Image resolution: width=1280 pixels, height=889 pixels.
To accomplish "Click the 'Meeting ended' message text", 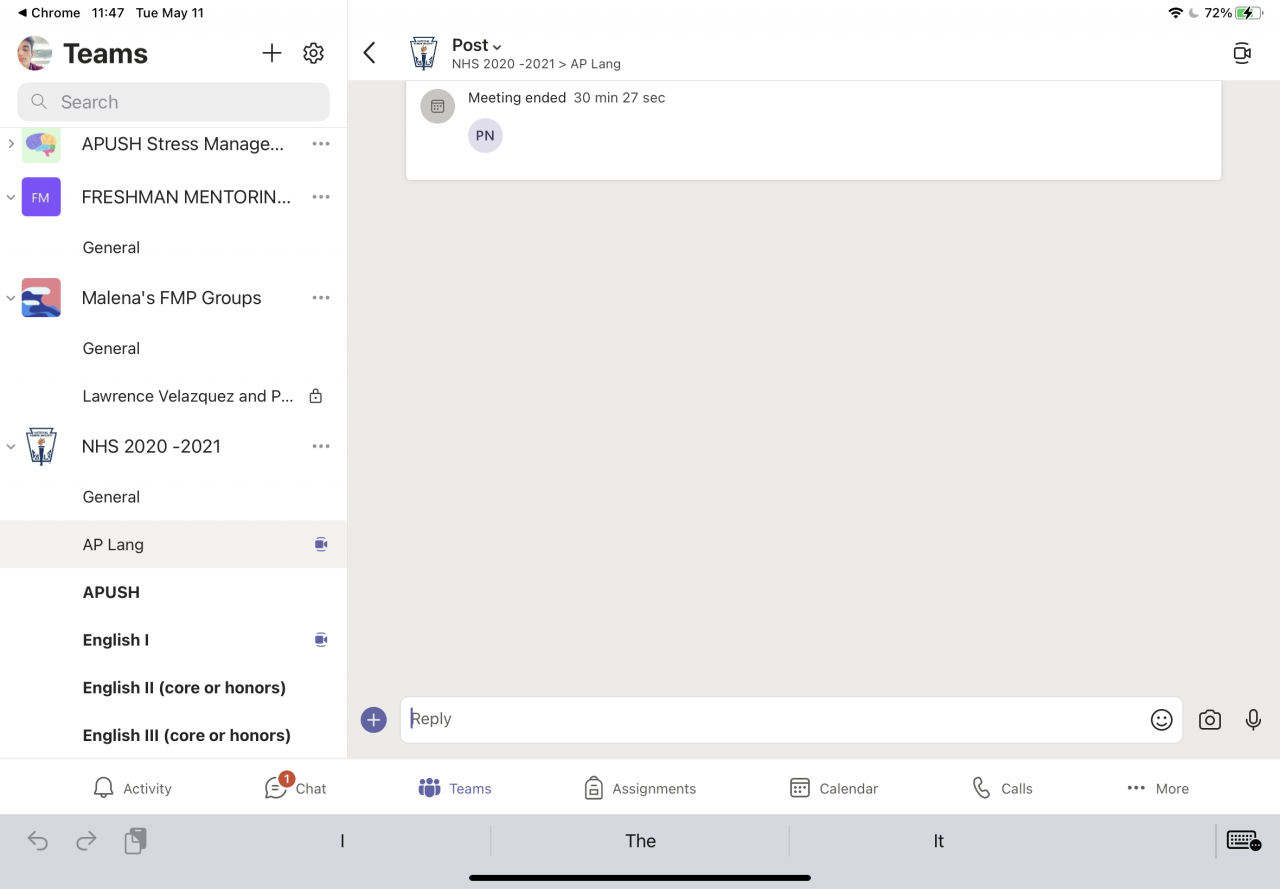I will click(x=517, y=98).
